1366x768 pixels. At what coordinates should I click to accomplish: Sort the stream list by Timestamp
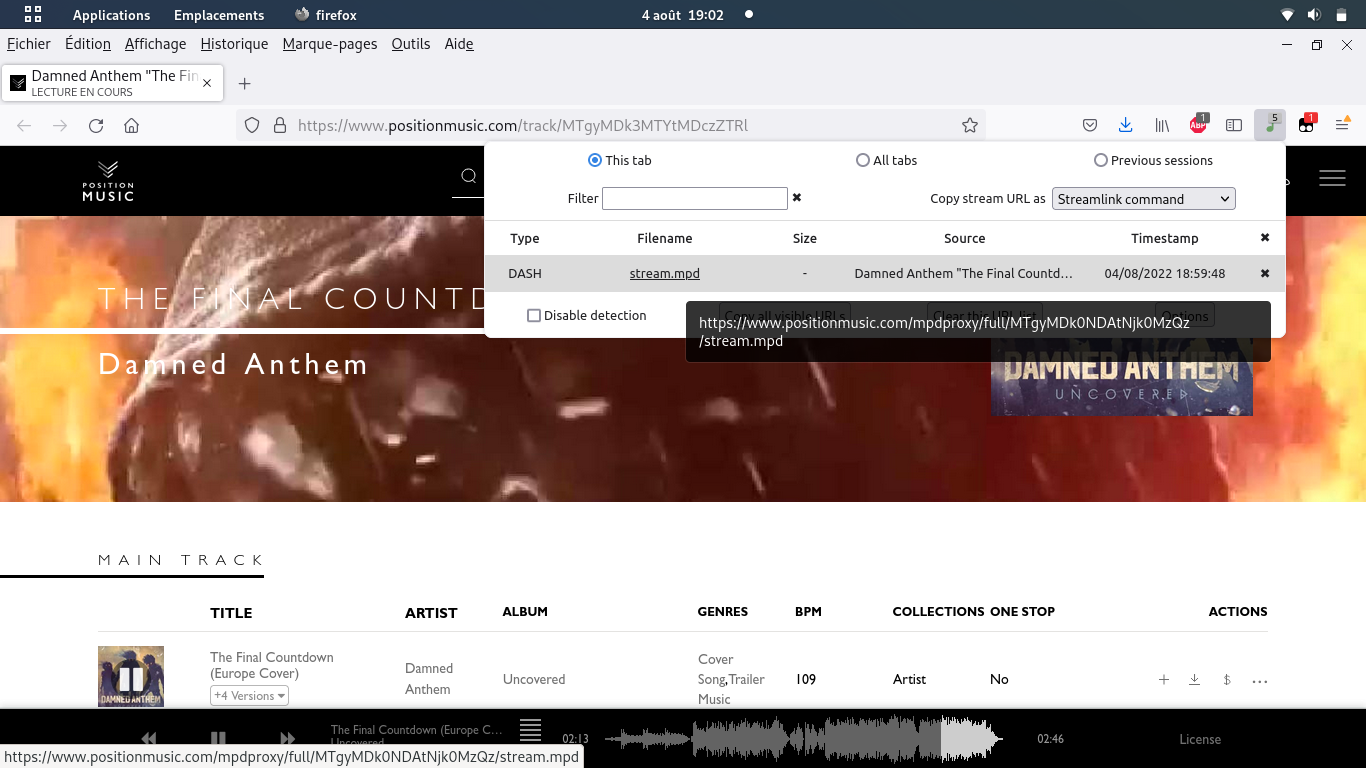pyautogui.click(x=1165, y=238)
